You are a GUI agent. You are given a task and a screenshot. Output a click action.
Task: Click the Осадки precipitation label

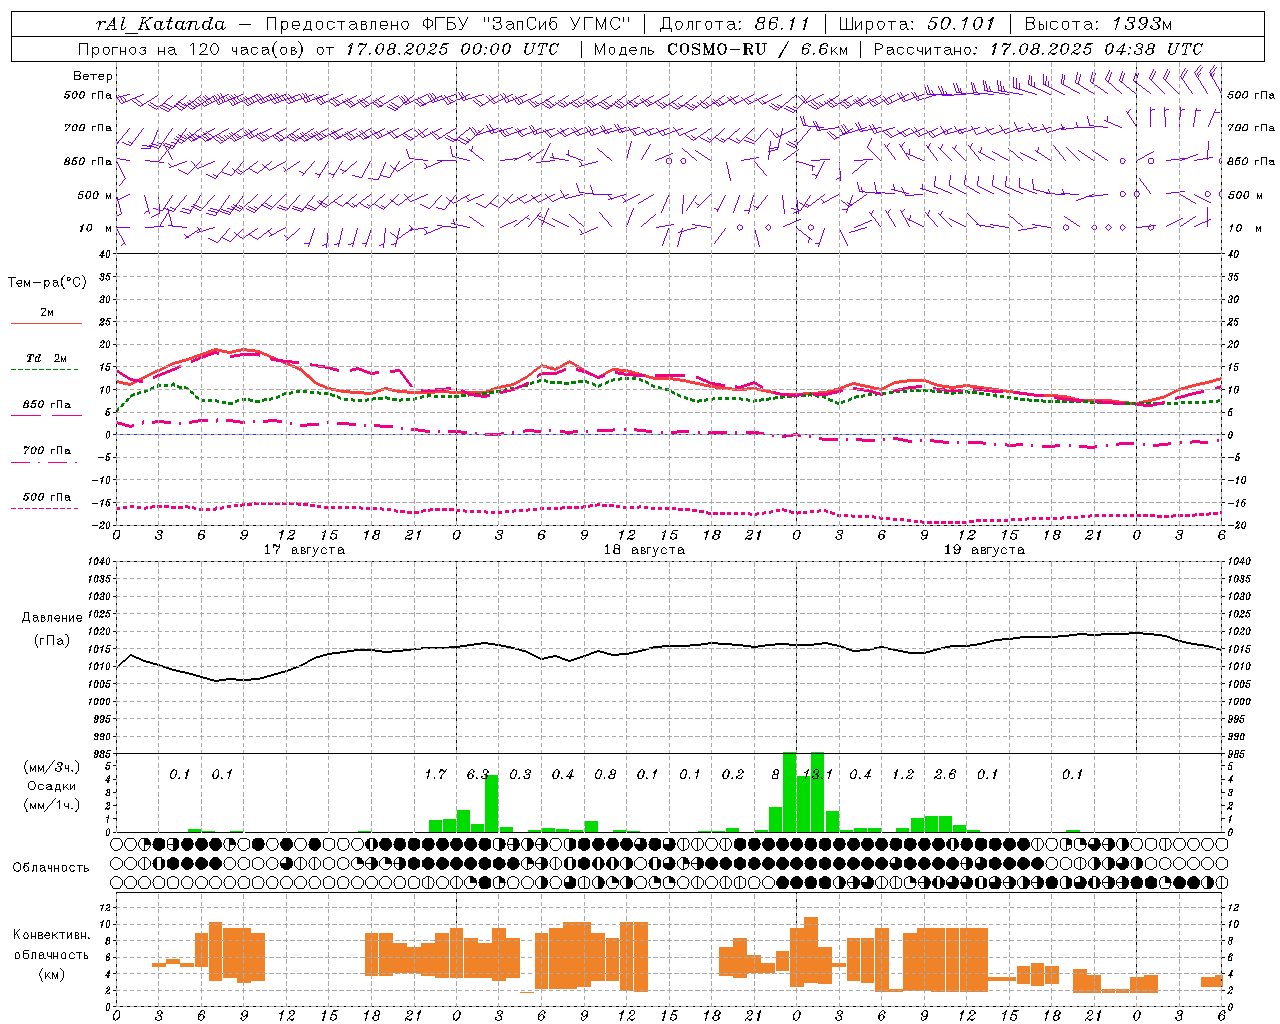(52, 786)
